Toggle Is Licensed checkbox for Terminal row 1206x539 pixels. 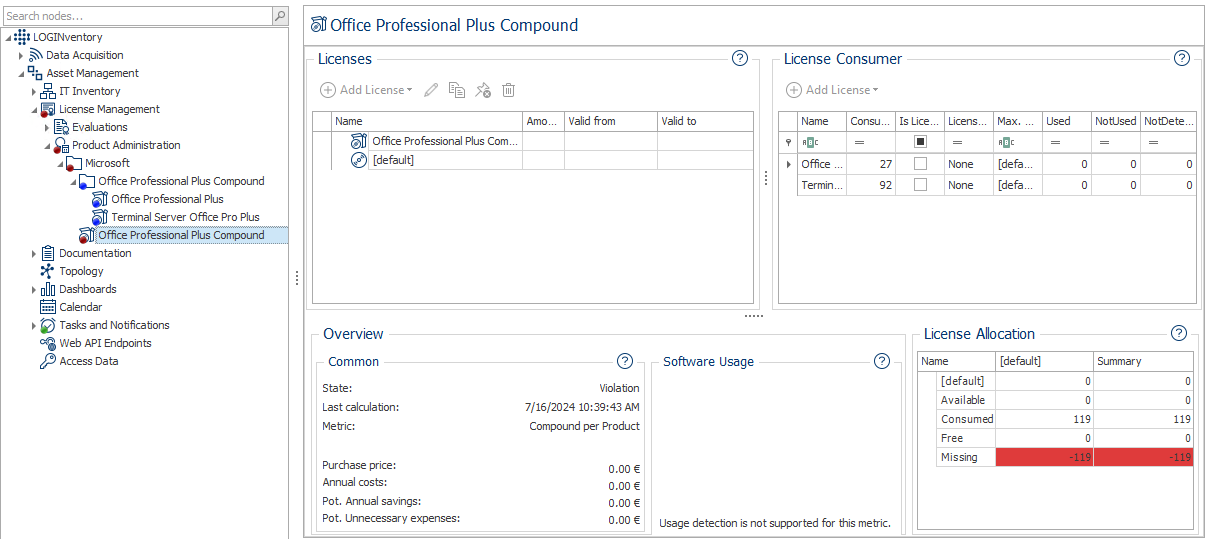pyautogui.click(x=920, y=185)
